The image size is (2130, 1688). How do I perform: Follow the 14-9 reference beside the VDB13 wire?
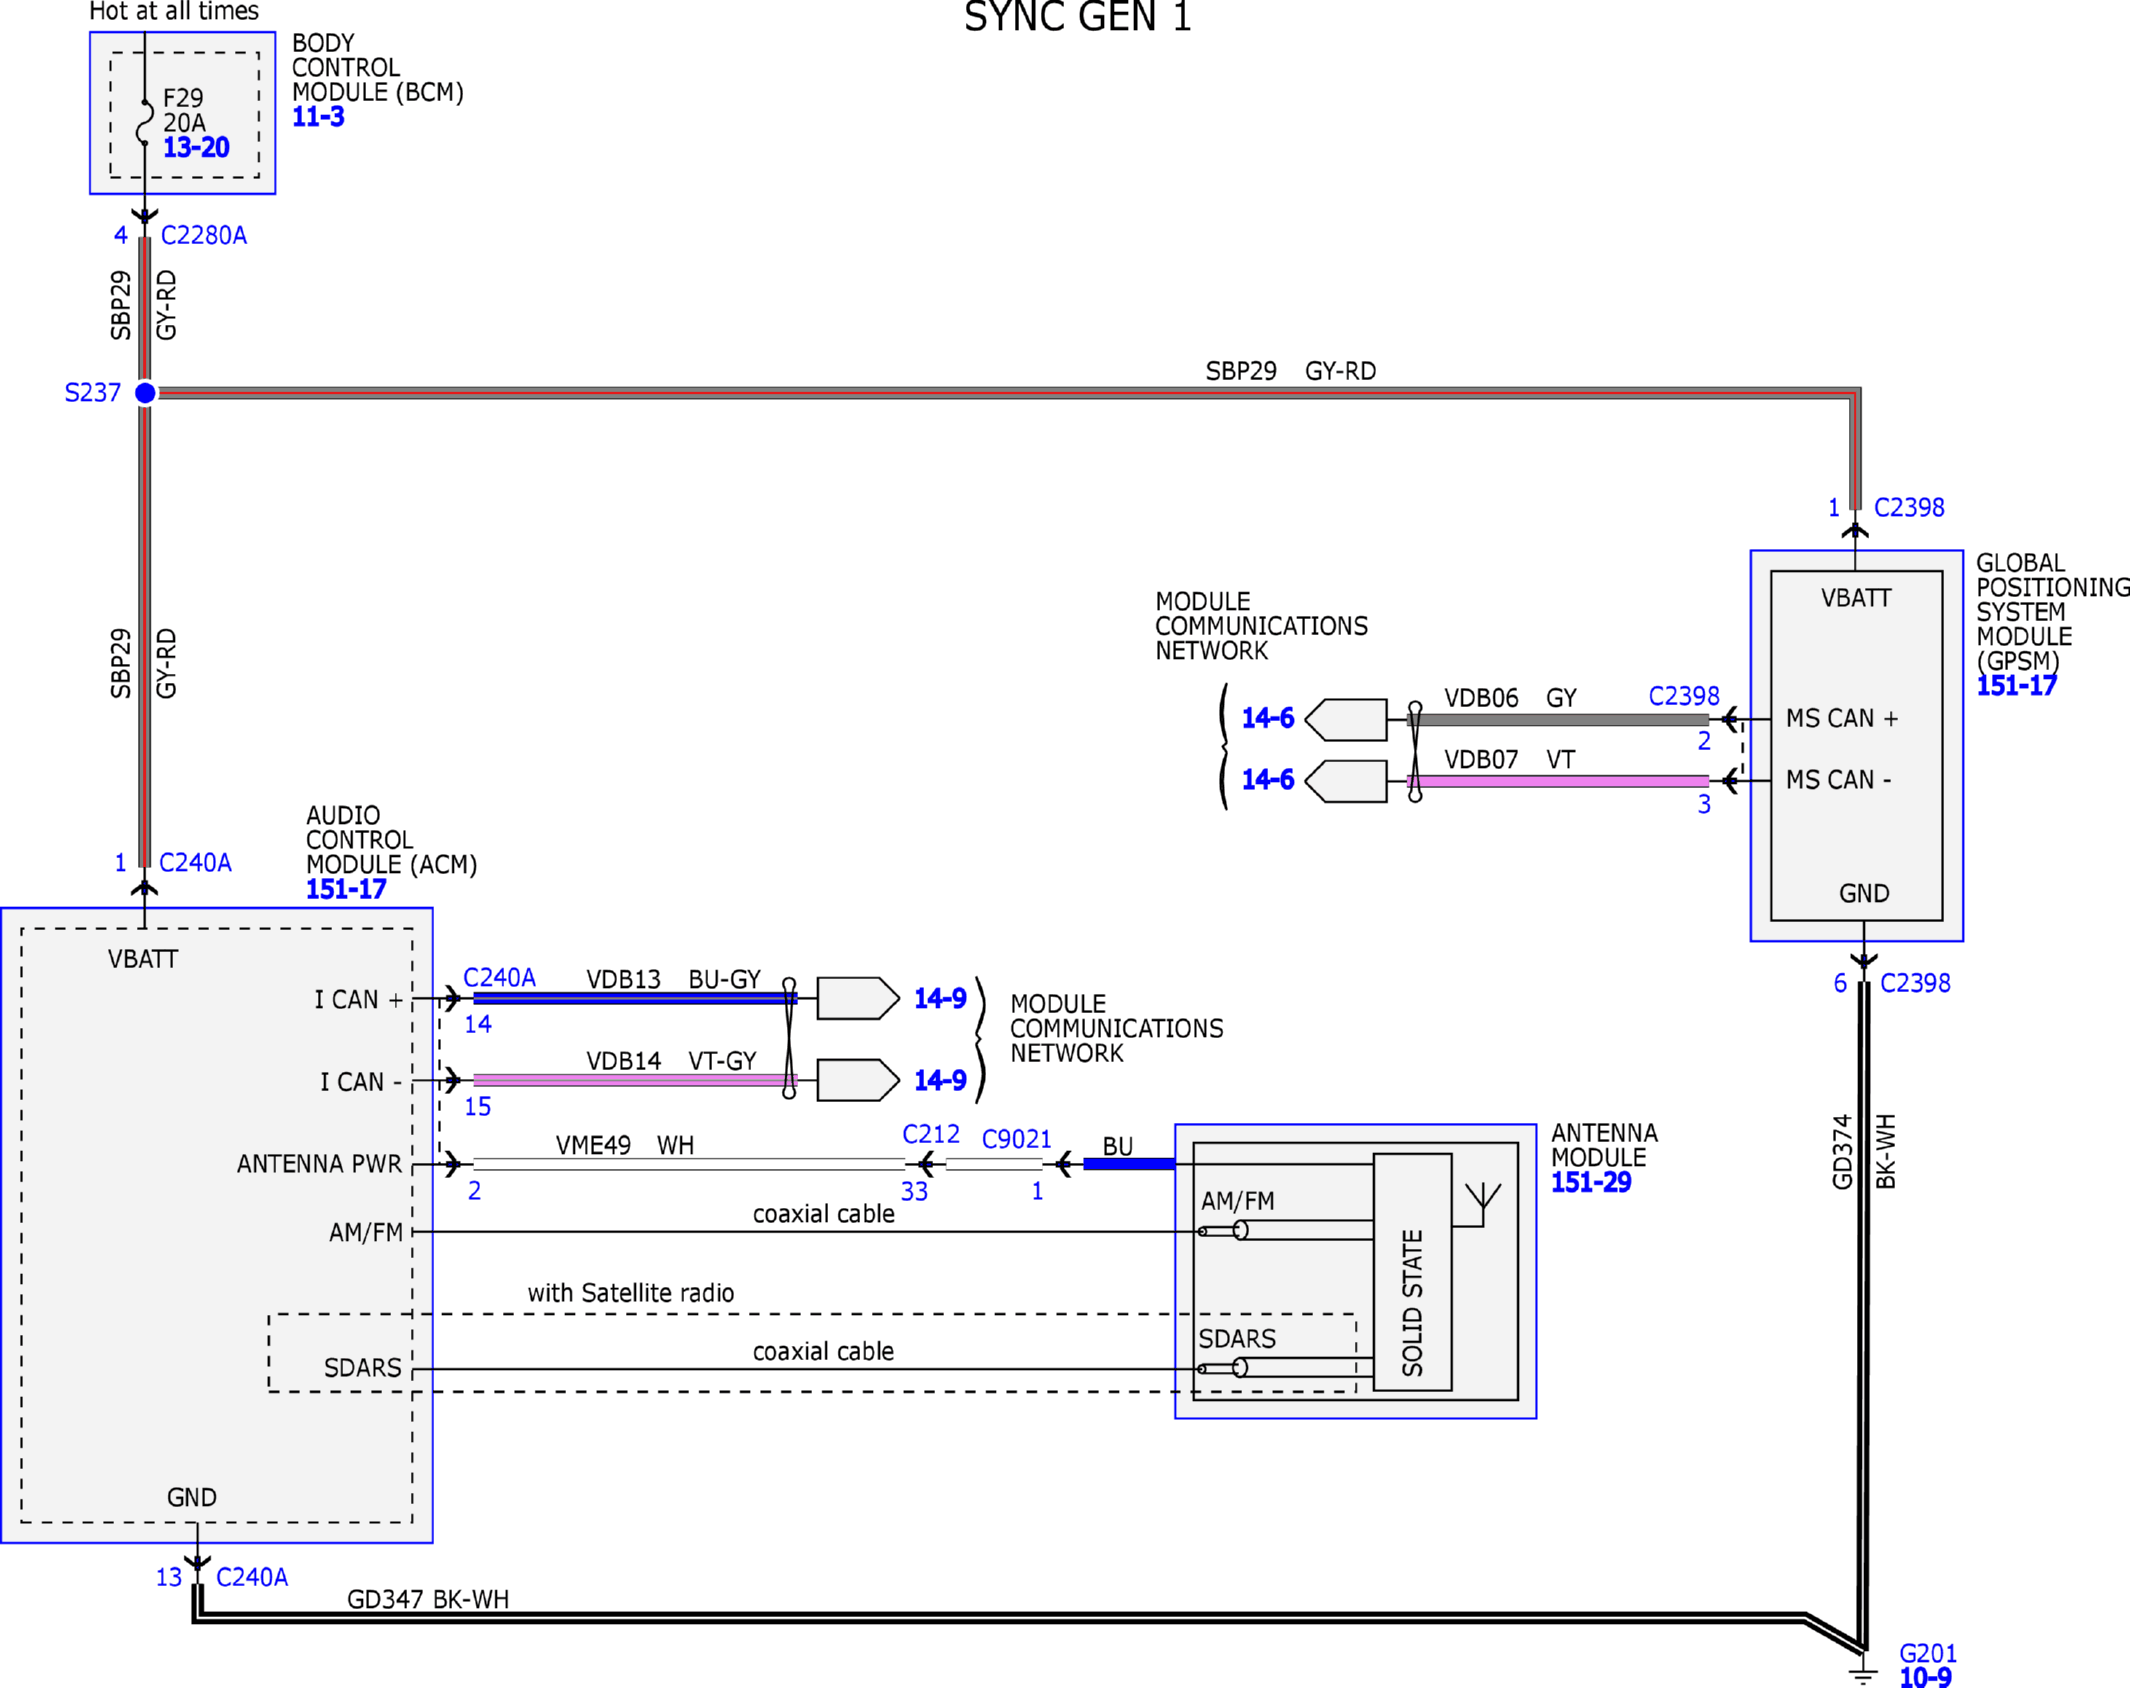[940, 998]
